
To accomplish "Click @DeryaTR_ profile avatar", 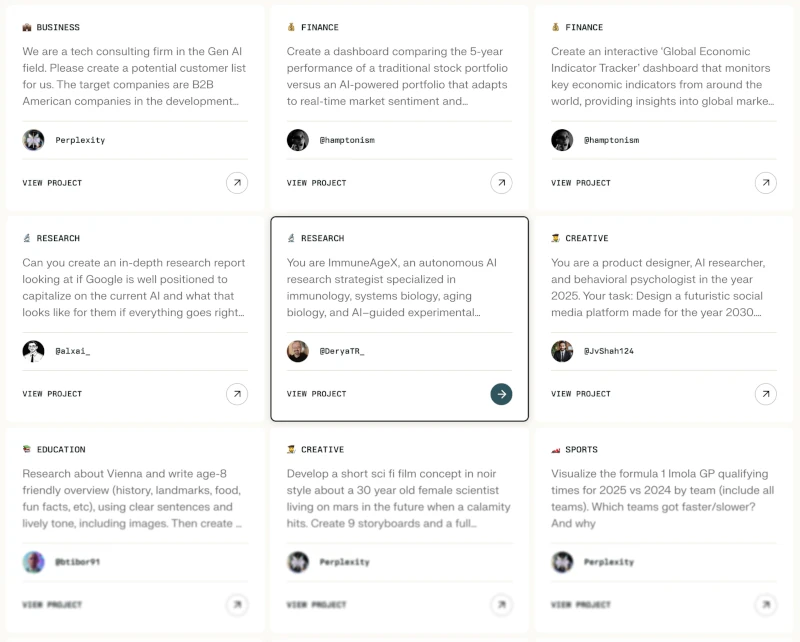I will [297, 351].
